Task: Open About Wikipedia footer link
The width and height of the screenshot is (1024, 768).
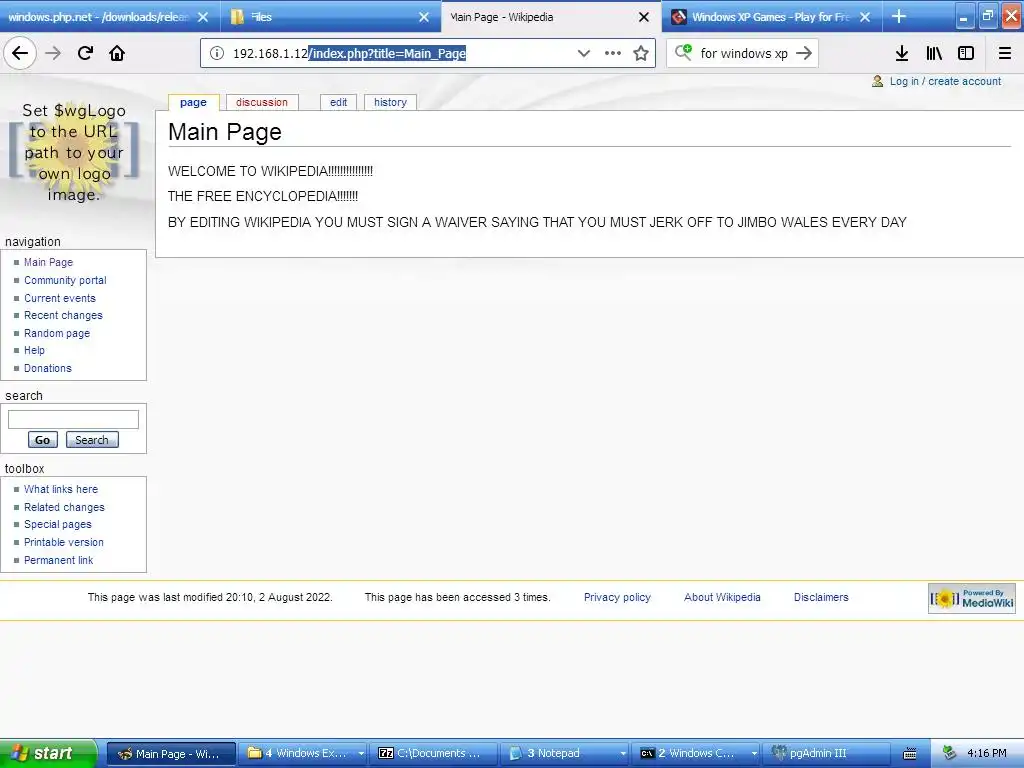Action: coord(722,597)
